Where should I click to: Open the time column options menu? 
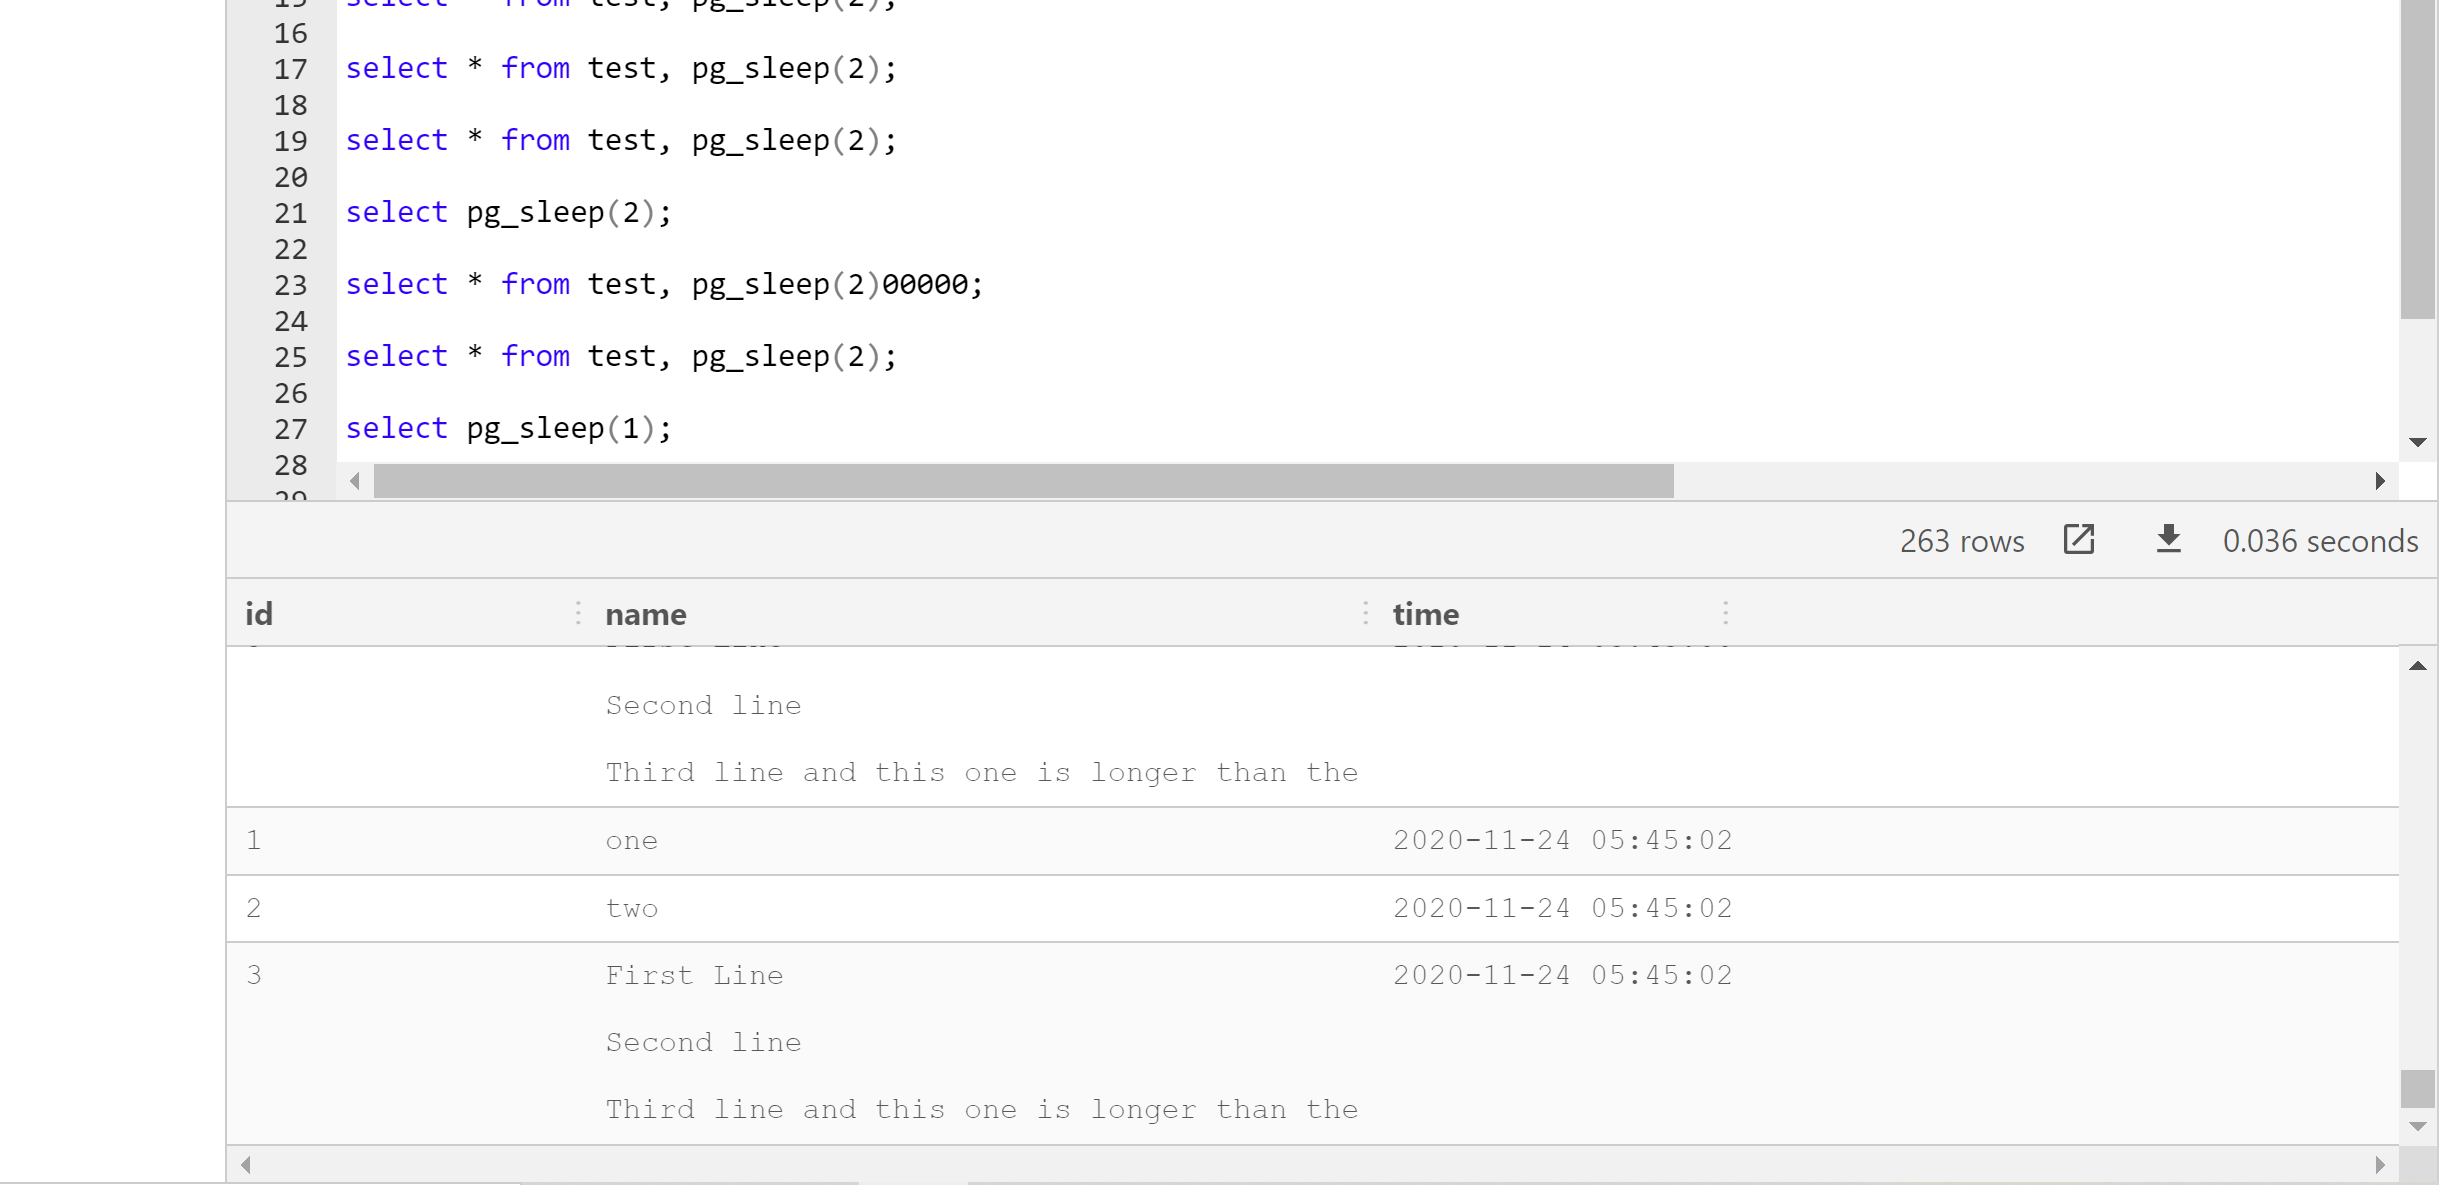(1727, 613)
